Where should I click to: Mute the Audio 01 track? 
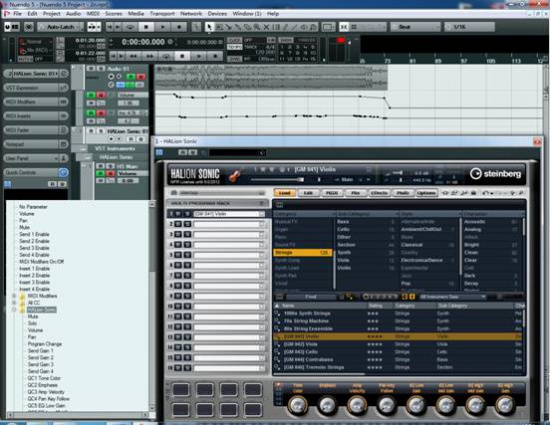(x=91, y=69)
